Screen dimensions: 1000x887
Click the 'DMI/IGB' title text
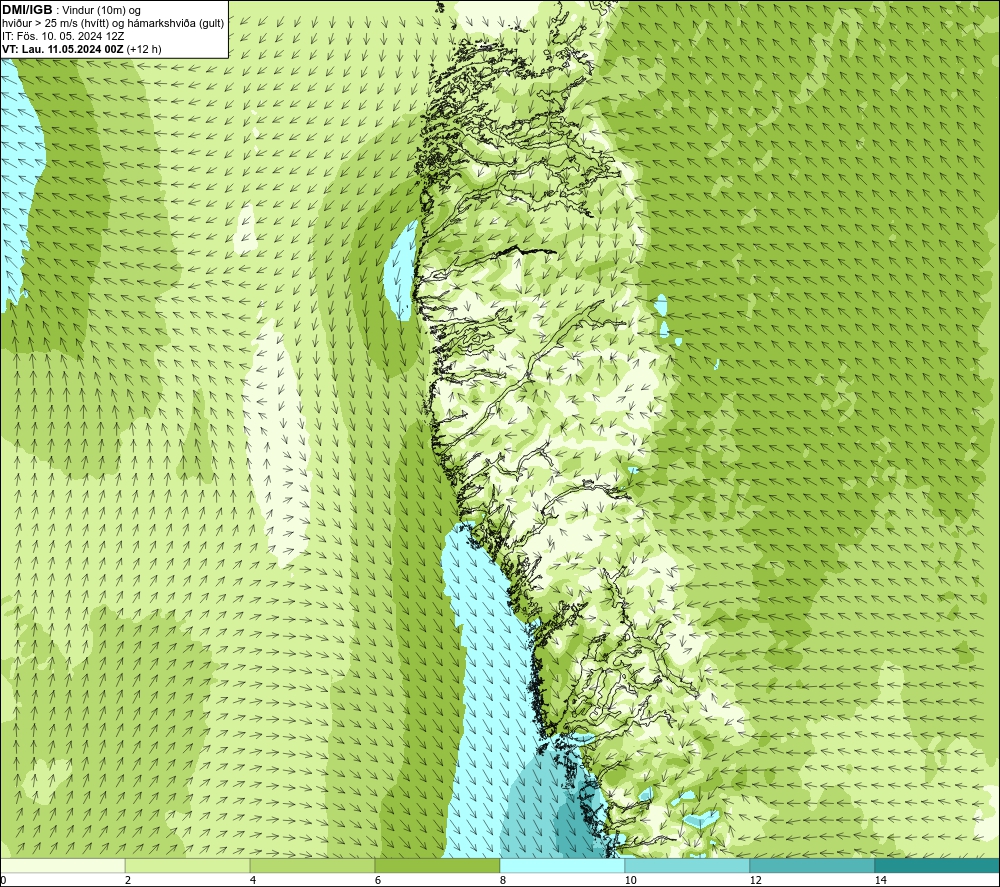tap(27, 10)
